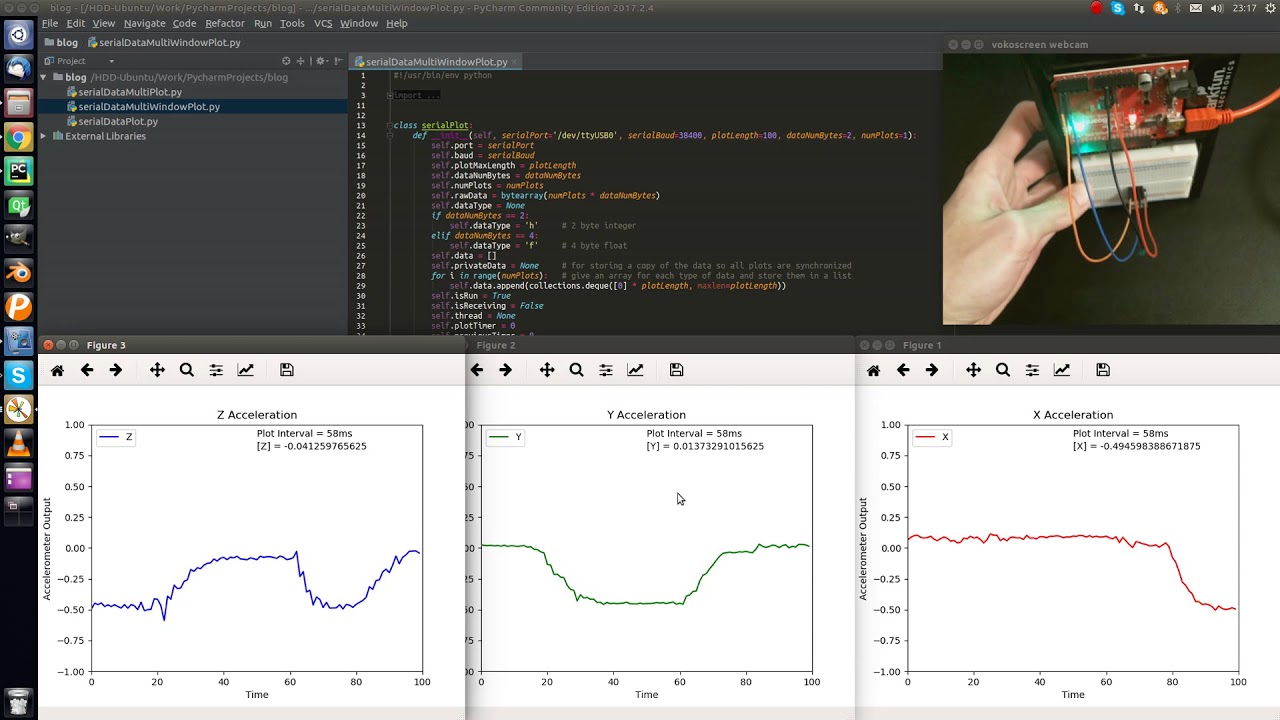Expand the External Libraries node
This screenshot has height=720, width=1280.
point(44,136)
